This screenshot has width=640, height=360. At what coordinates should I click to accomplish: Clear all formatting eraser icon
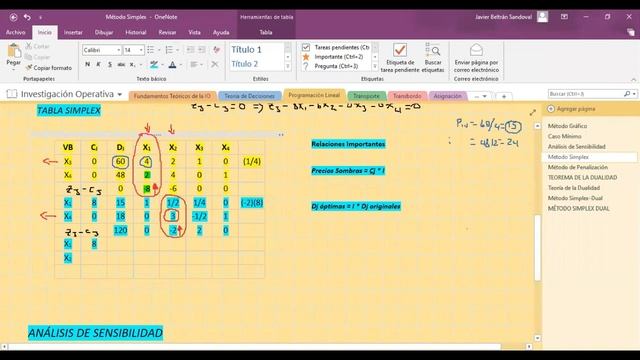click(216, 50)
